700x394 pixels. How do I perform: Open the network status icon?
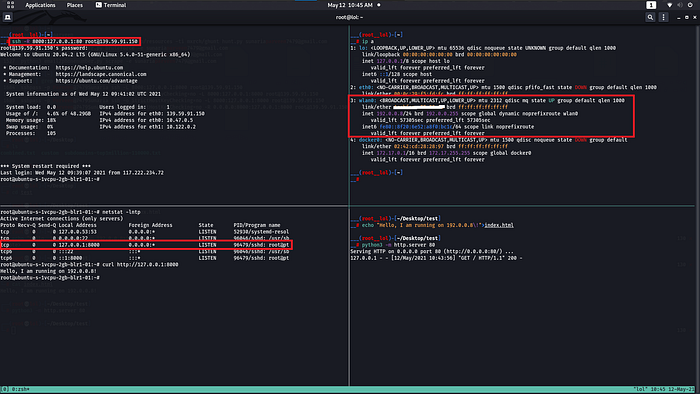(x=669, y=5)
